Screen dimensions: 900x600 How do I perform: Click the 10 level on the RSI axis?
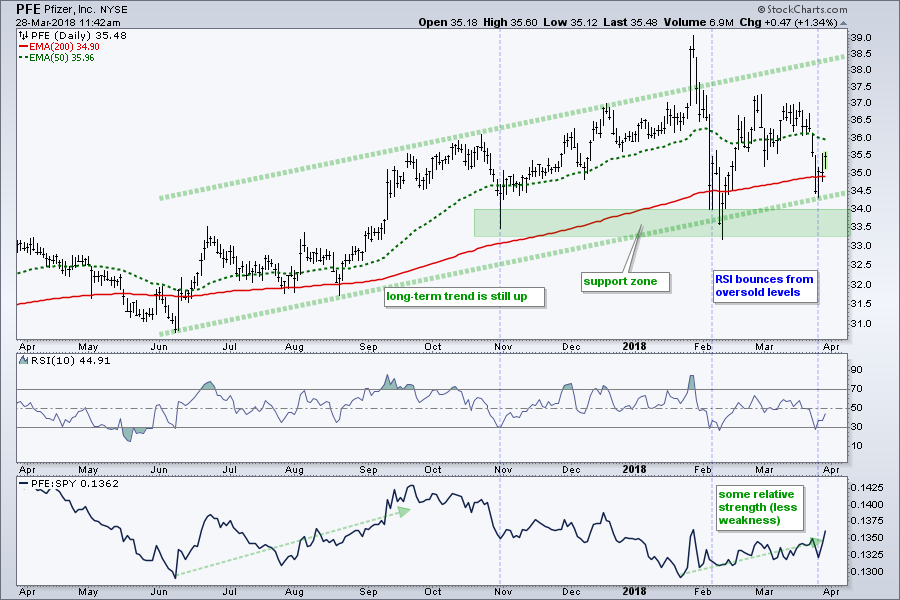pos(856,446)
